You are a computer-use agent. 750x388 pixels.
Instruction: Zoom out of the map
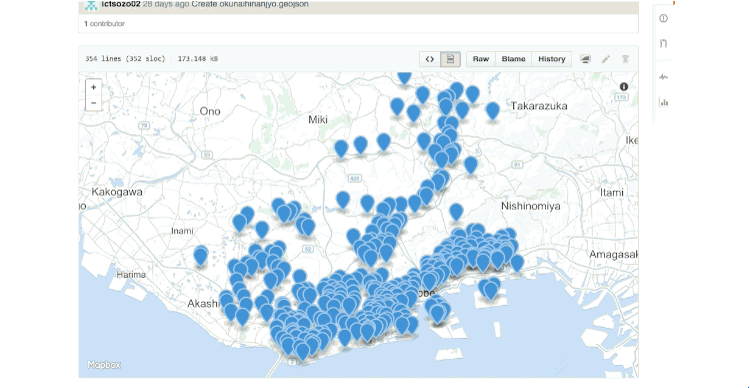point(94,103)
